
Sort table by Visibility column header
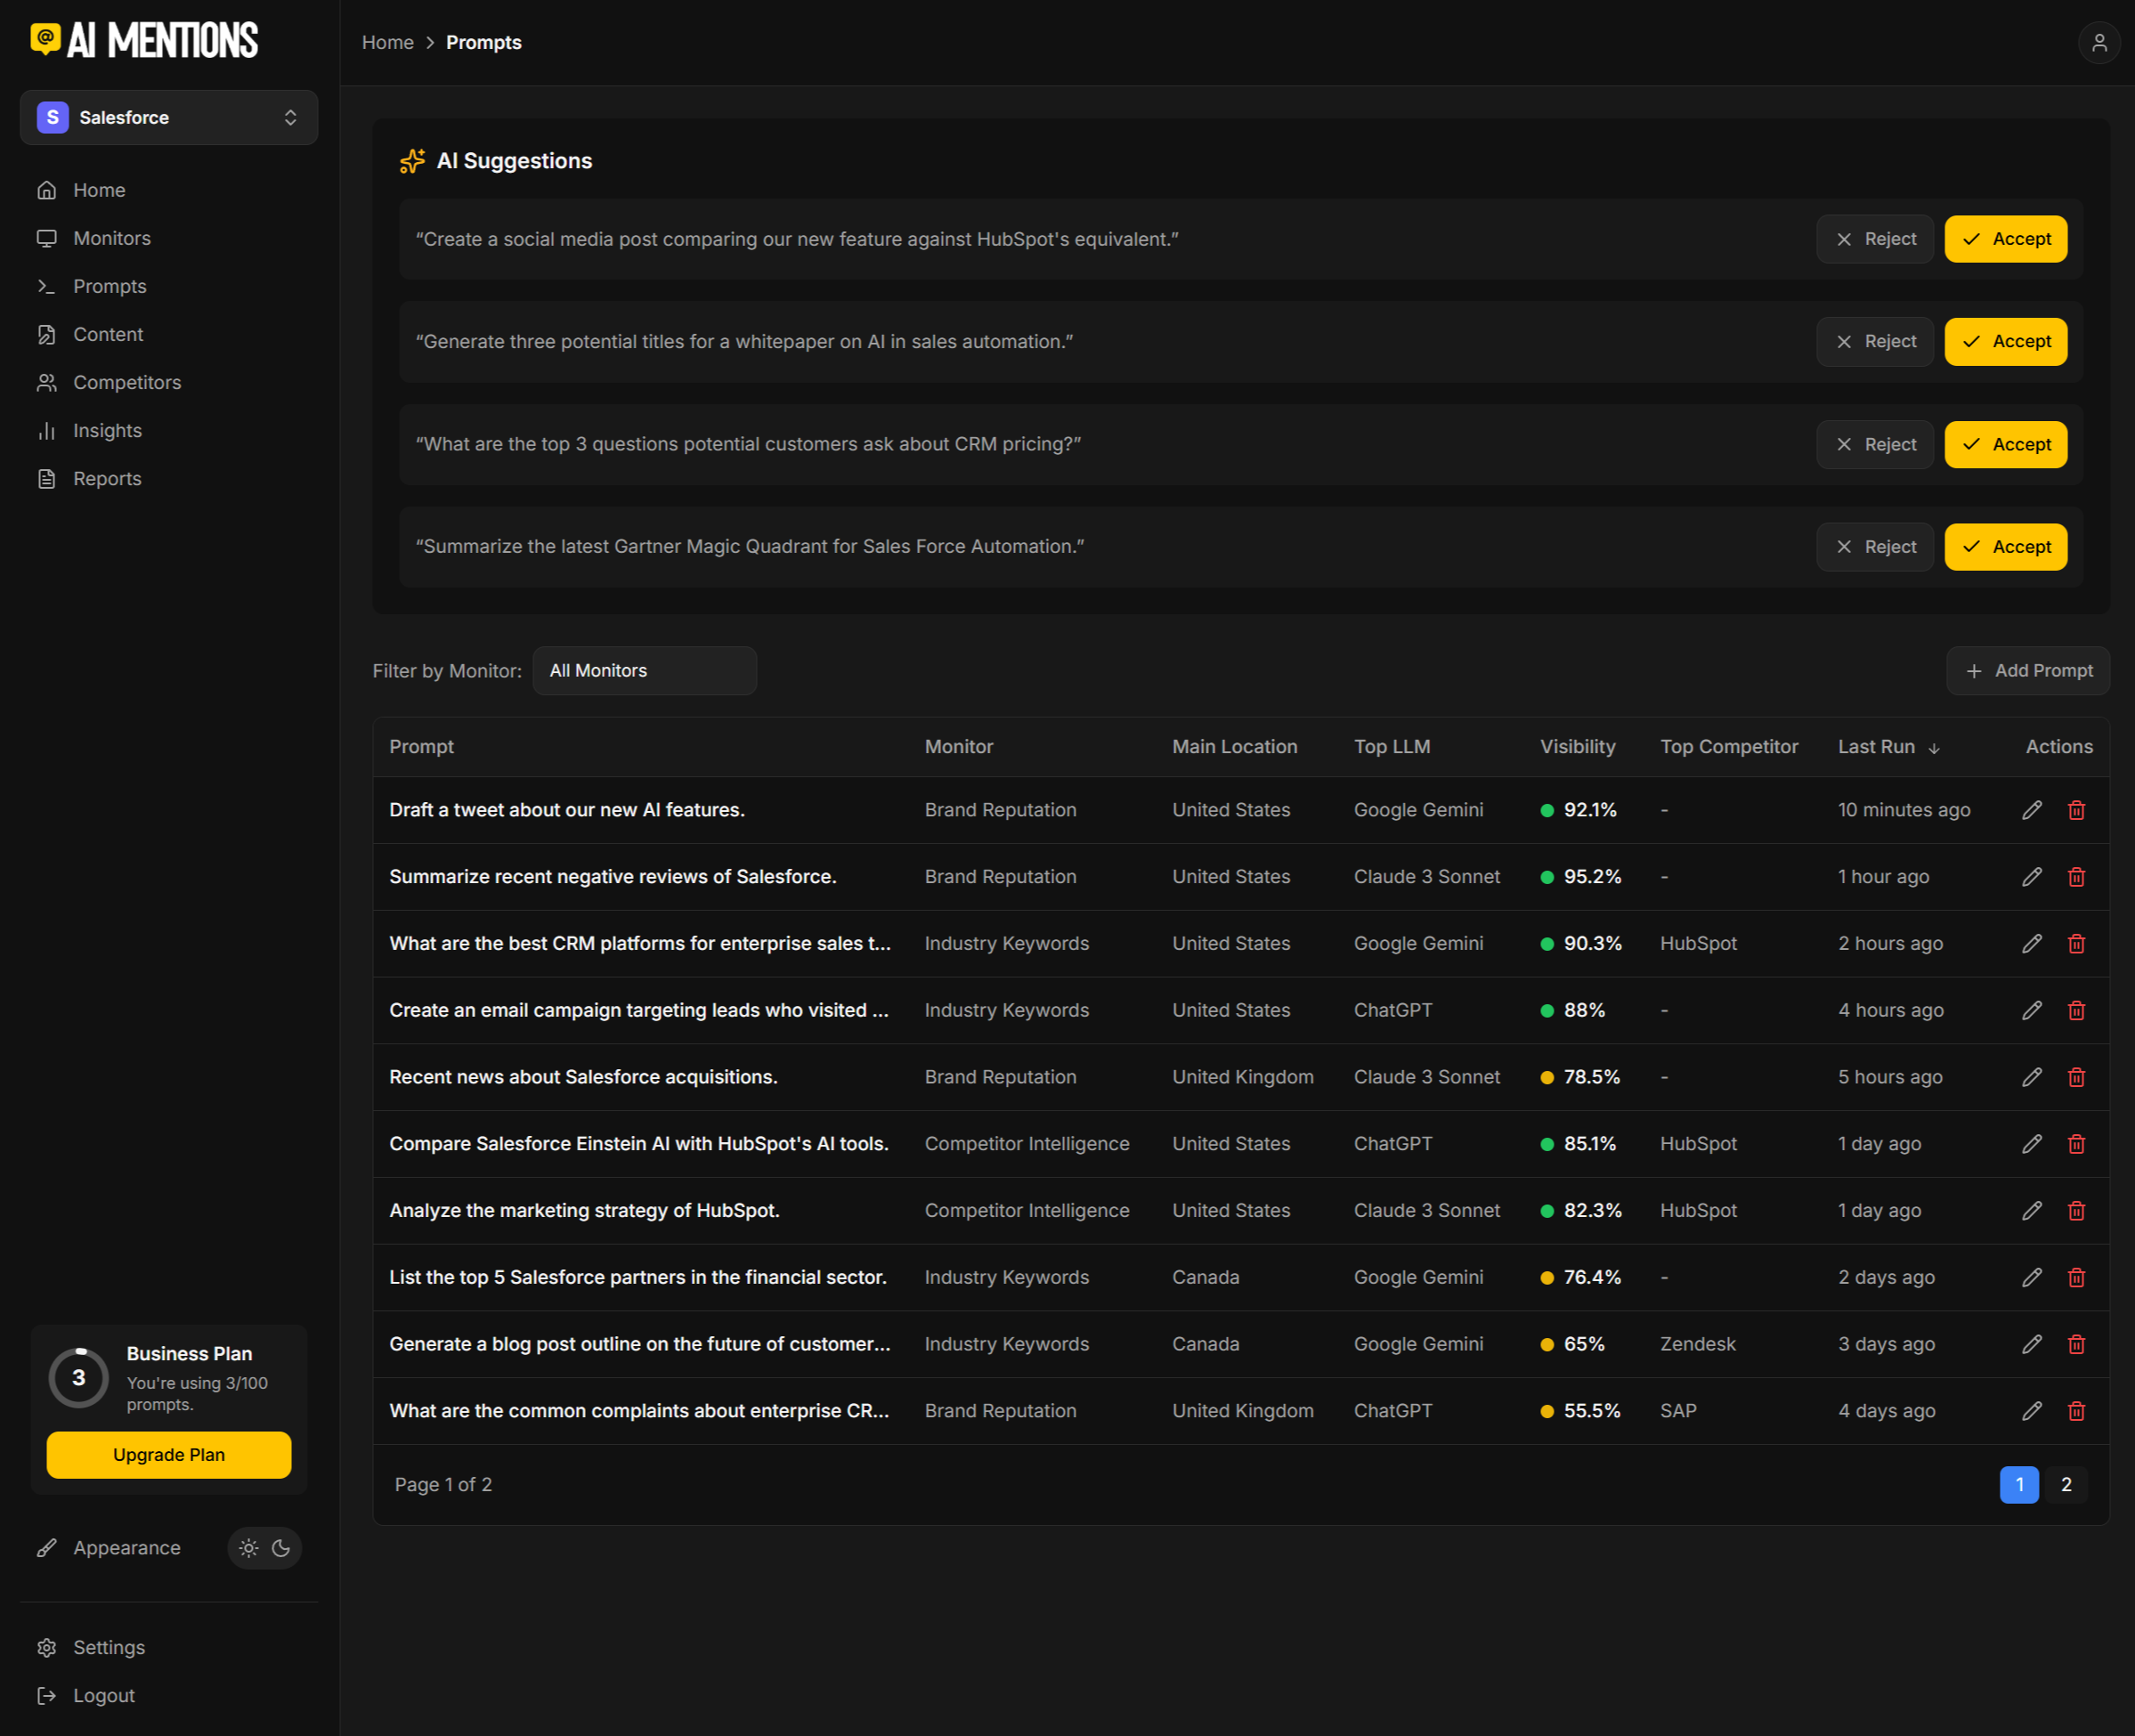[1577, 747]
